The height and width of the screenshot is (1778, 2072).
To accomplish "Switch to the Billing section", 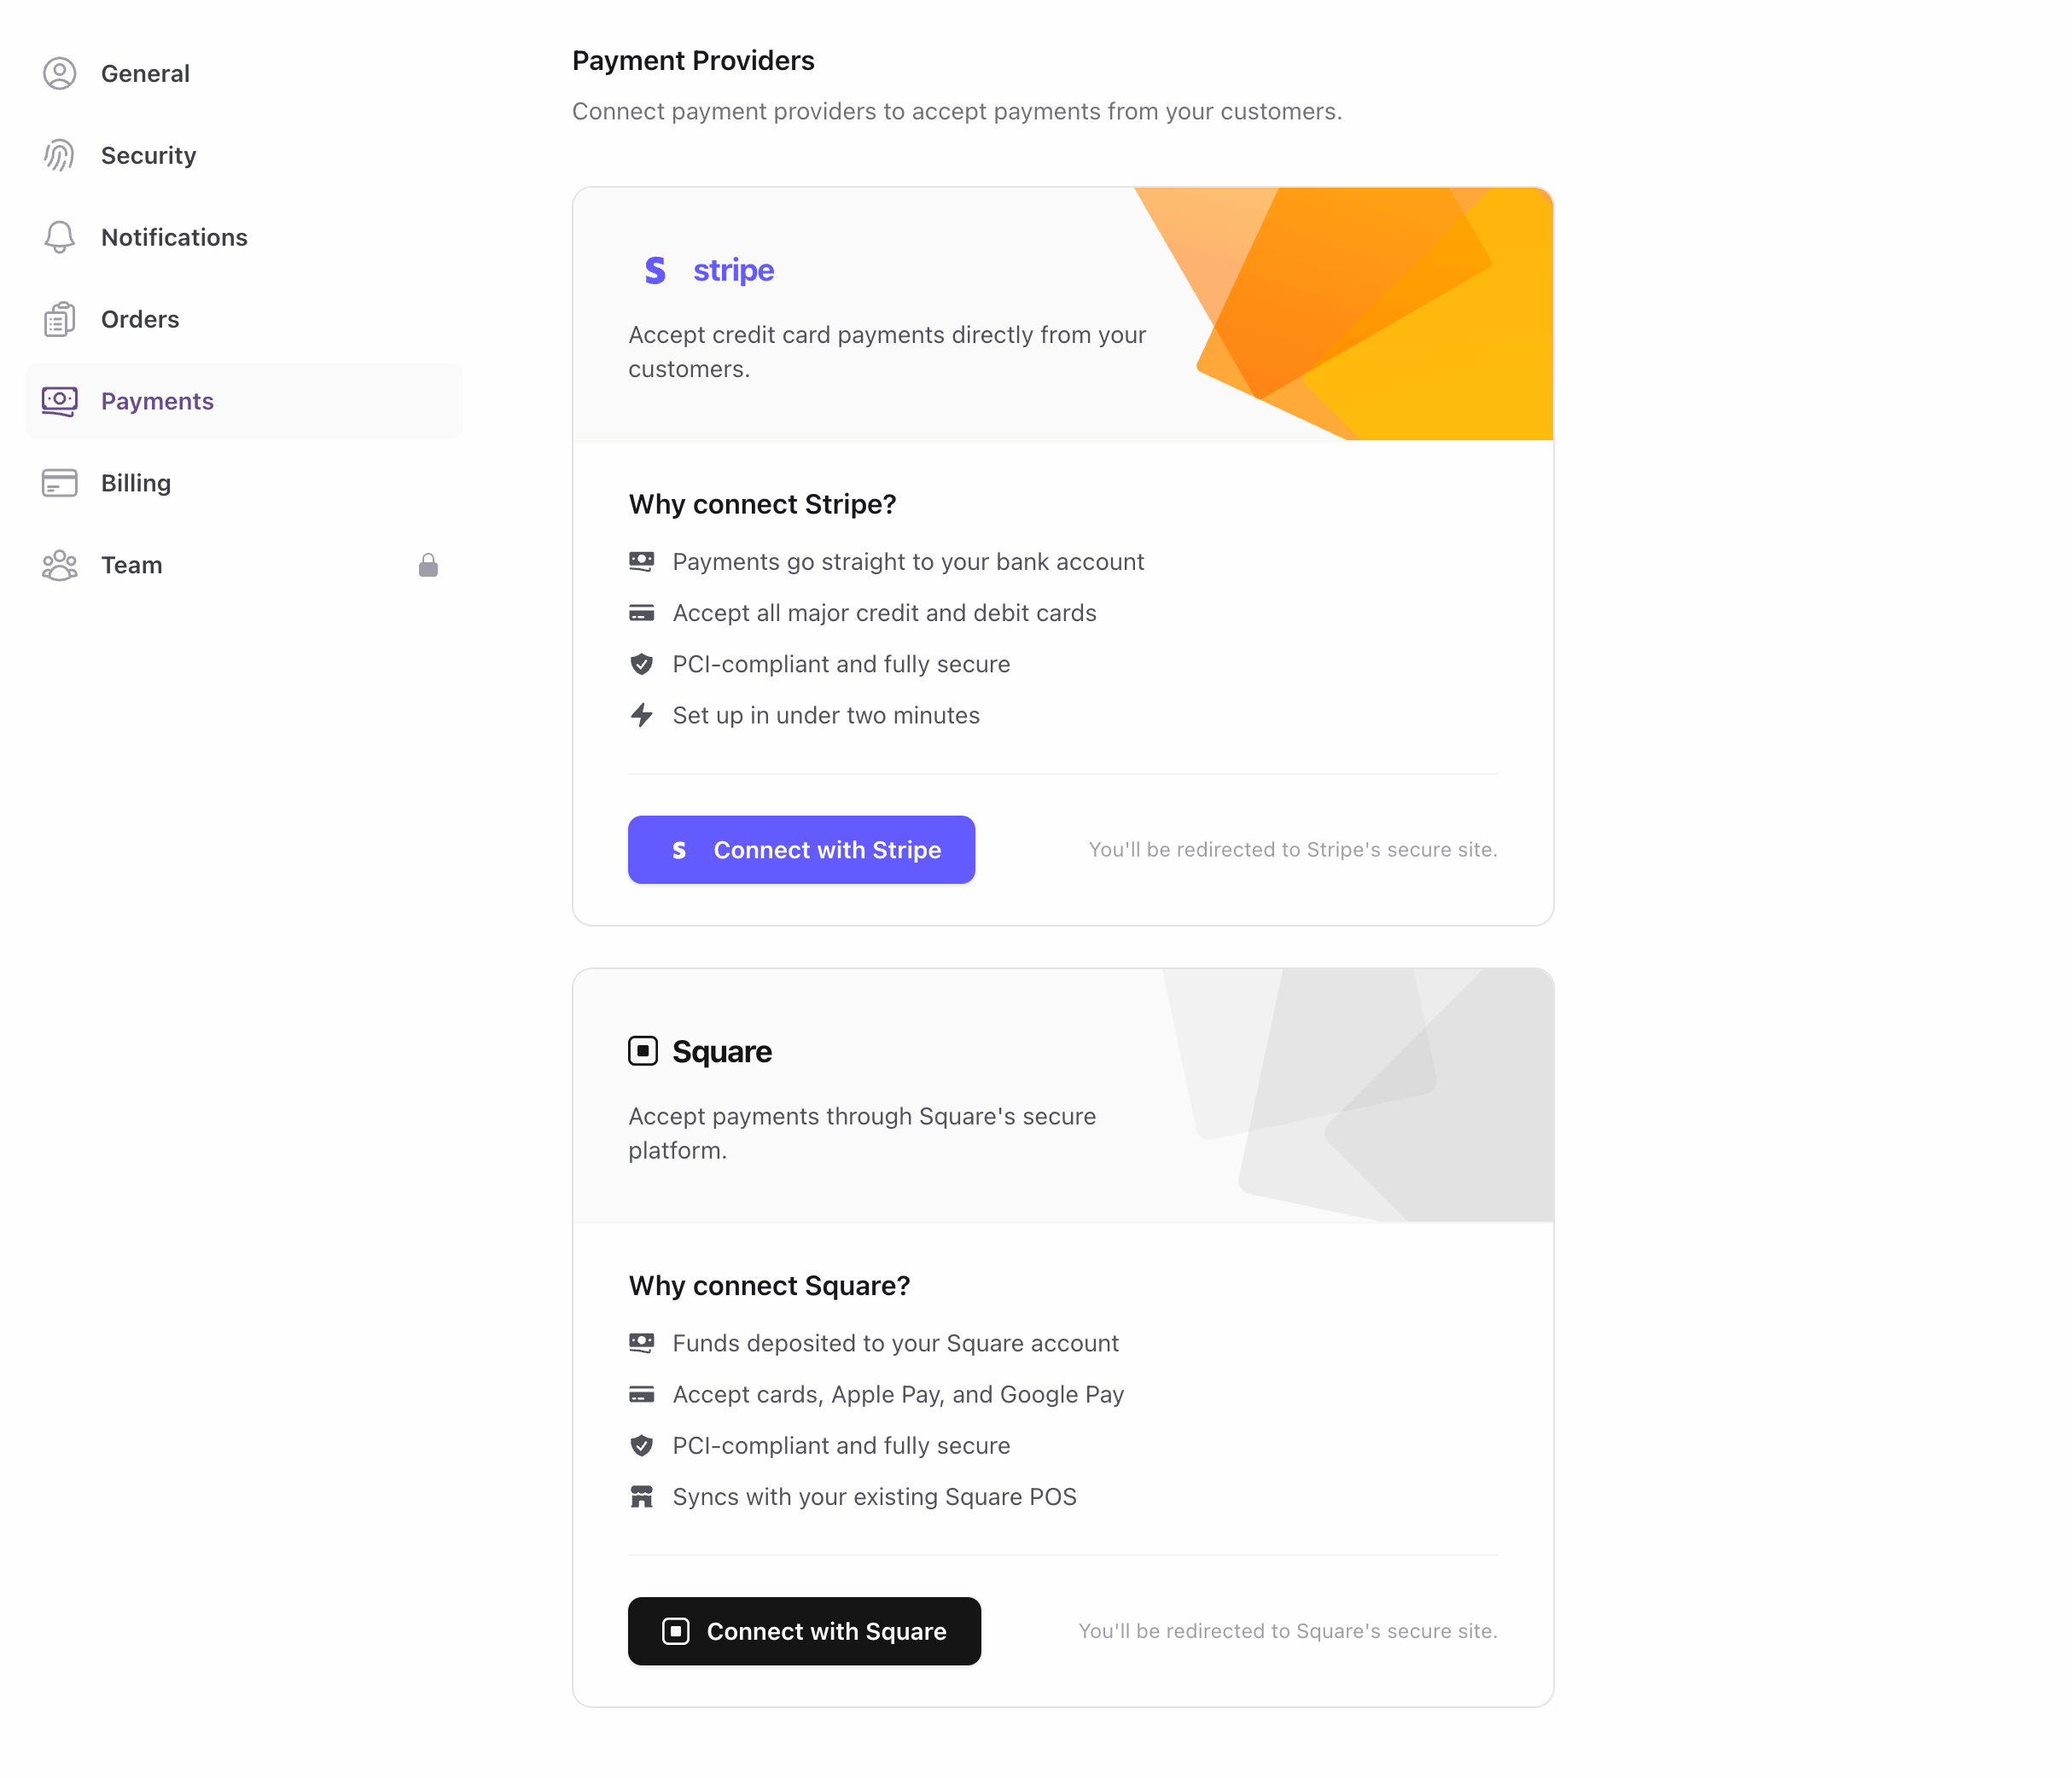I will point(135,483).
